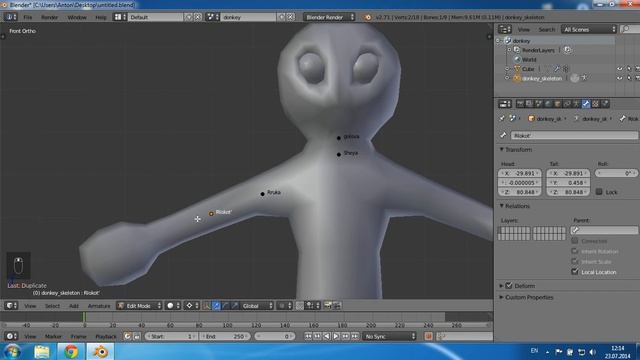Open the Physics properties tab
640x360 pixels.
pyautogui.click(x=605, y=104)
